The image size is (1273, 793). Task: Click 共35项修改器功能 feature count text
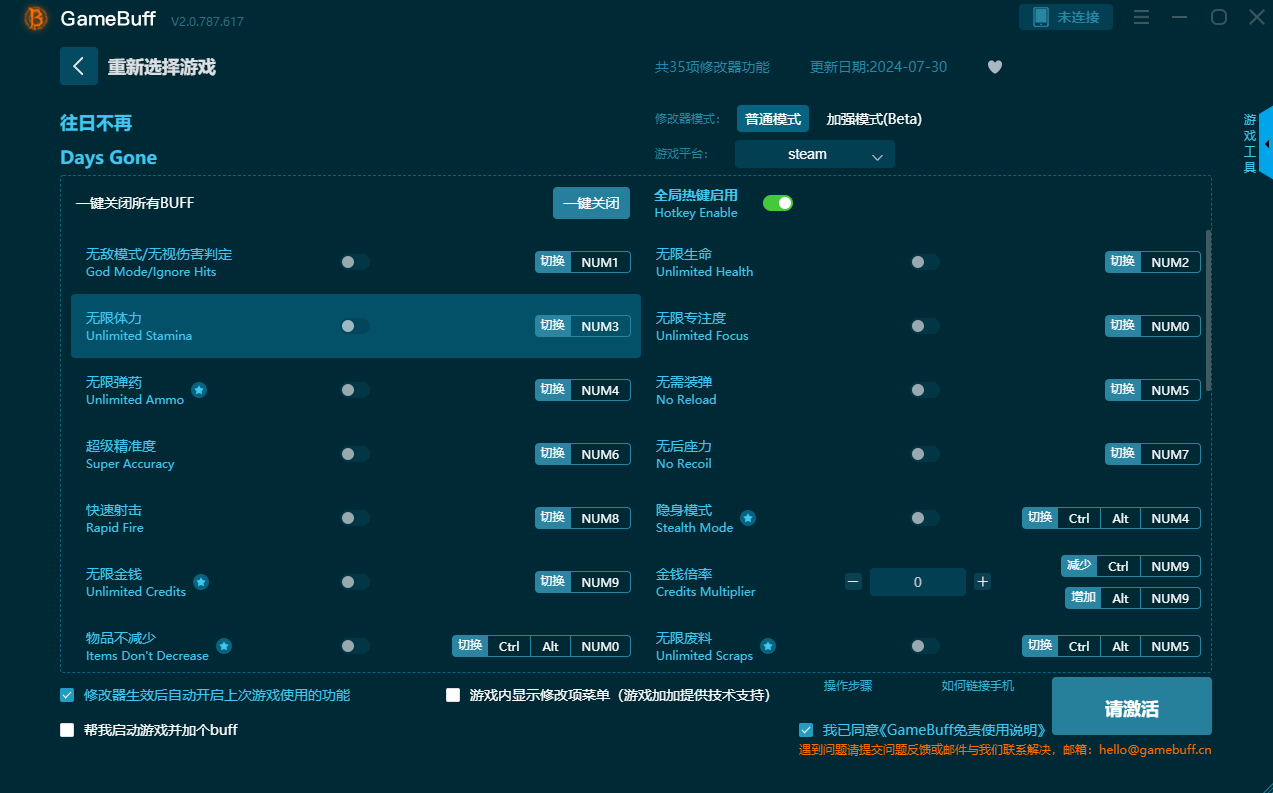712,67
